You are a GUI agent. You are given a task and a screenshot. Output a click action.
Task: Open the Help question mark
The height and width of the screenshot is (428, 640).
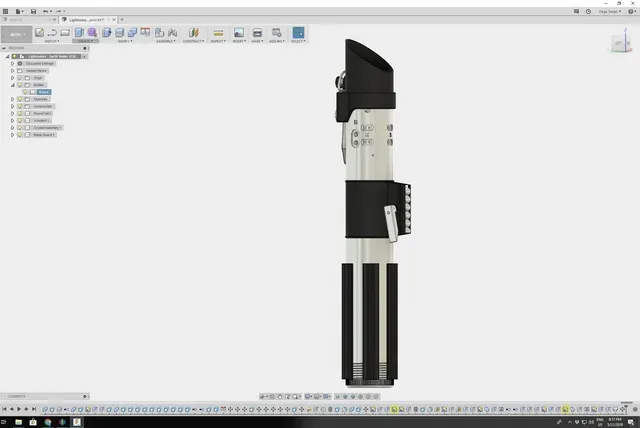point(631,11)
